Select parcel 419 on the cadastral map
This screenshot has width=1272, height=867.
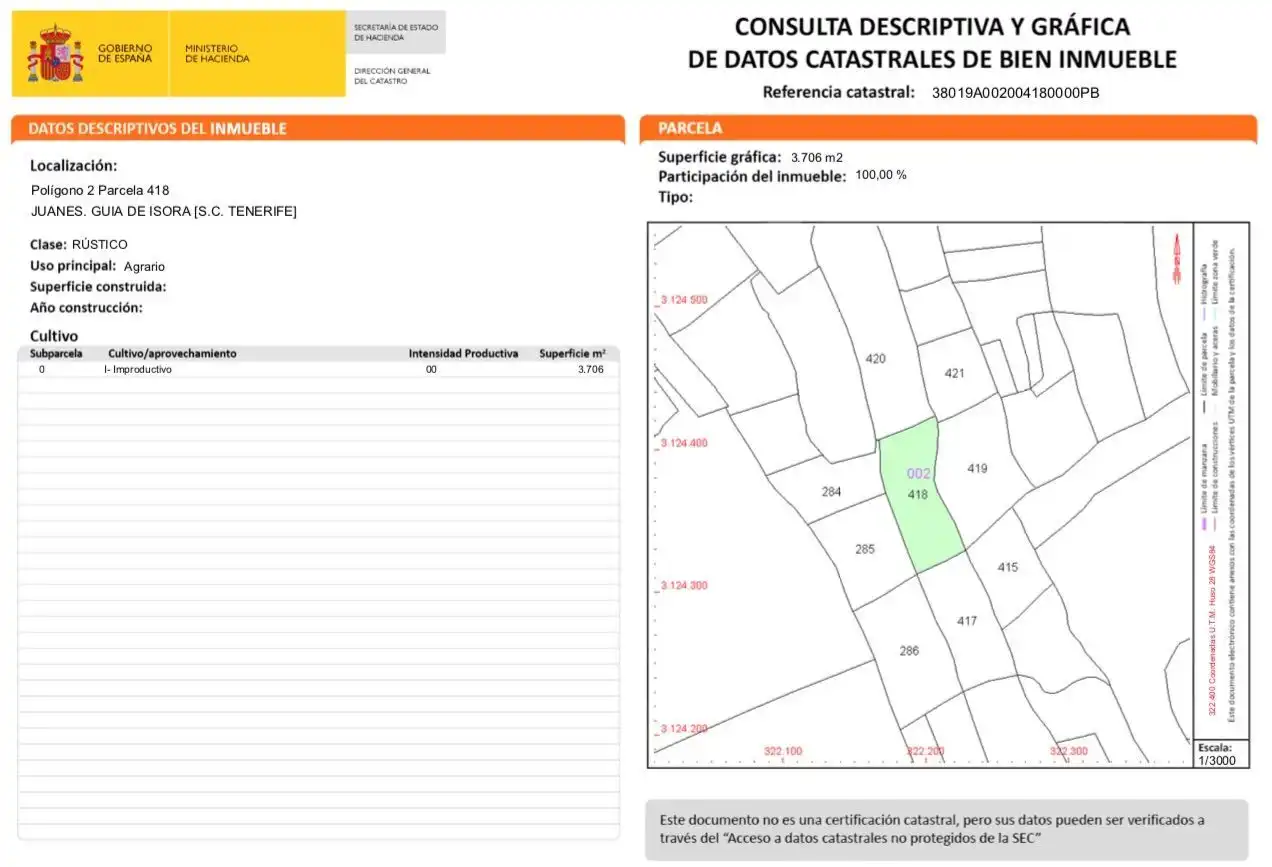coord(978,468)
